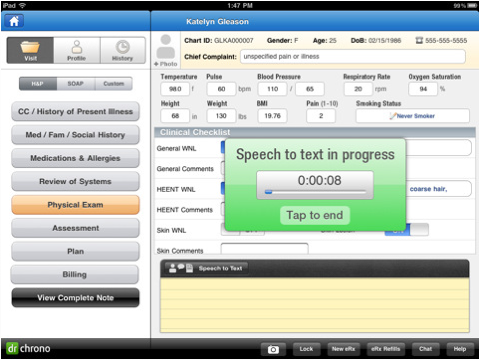Screen dimensions: 479x360
Task: Edit the Respiratory Rate field
Action: [358, 89]
